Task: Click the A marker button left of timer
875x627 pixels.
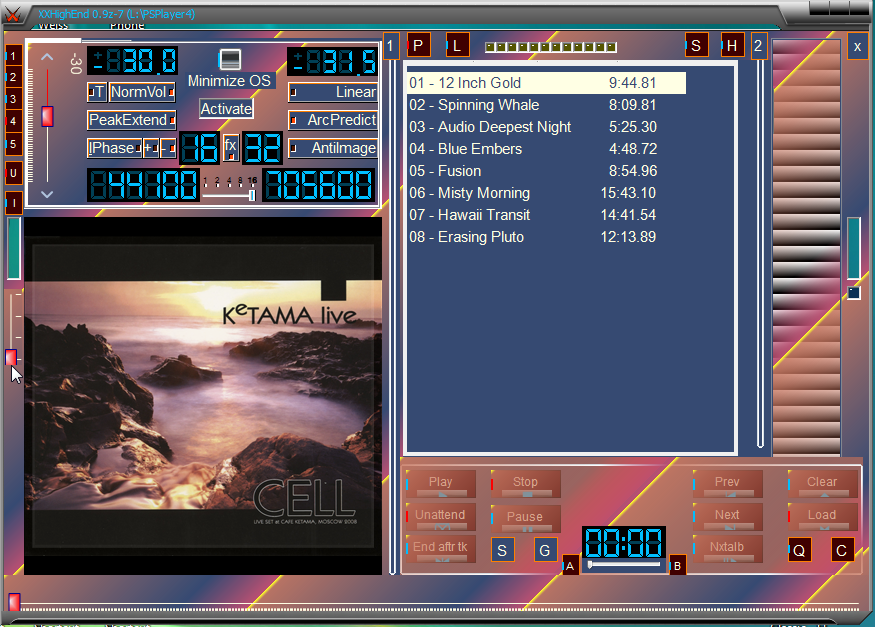Action: (570, 566)
